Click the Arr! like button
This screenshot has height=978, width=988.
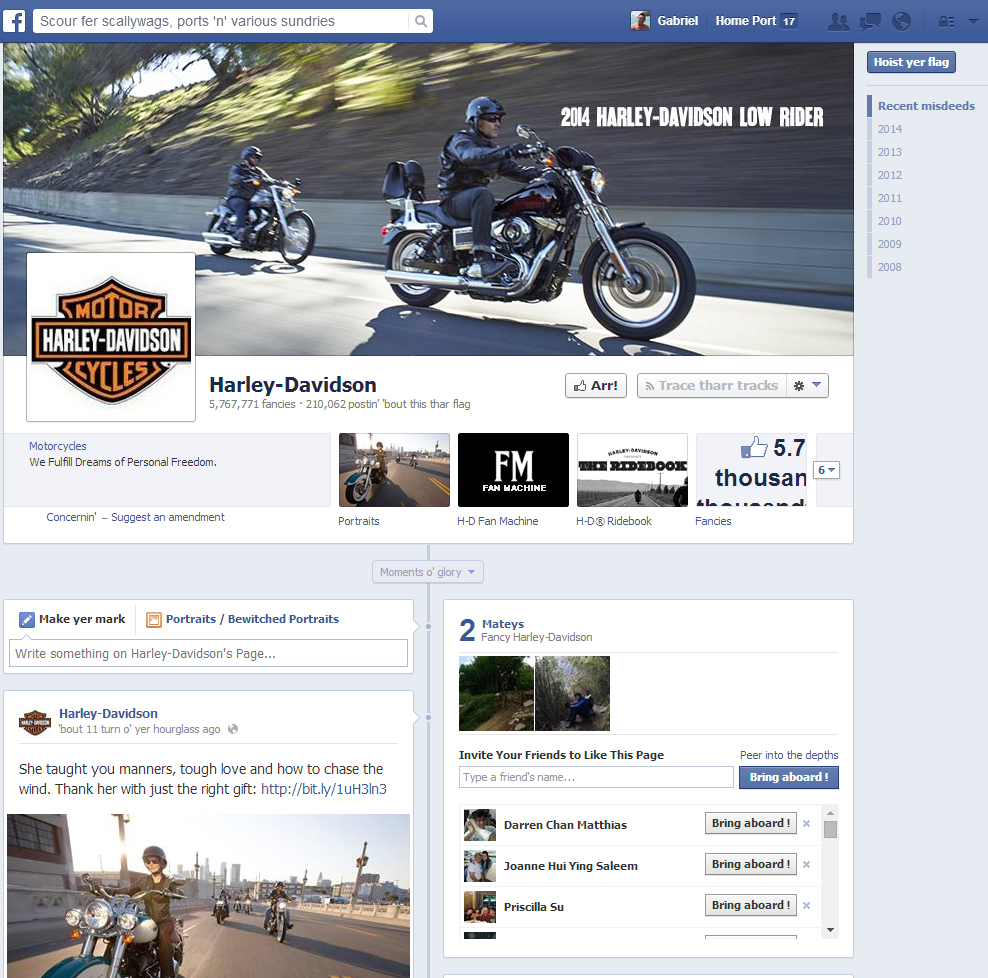[595, 386]
